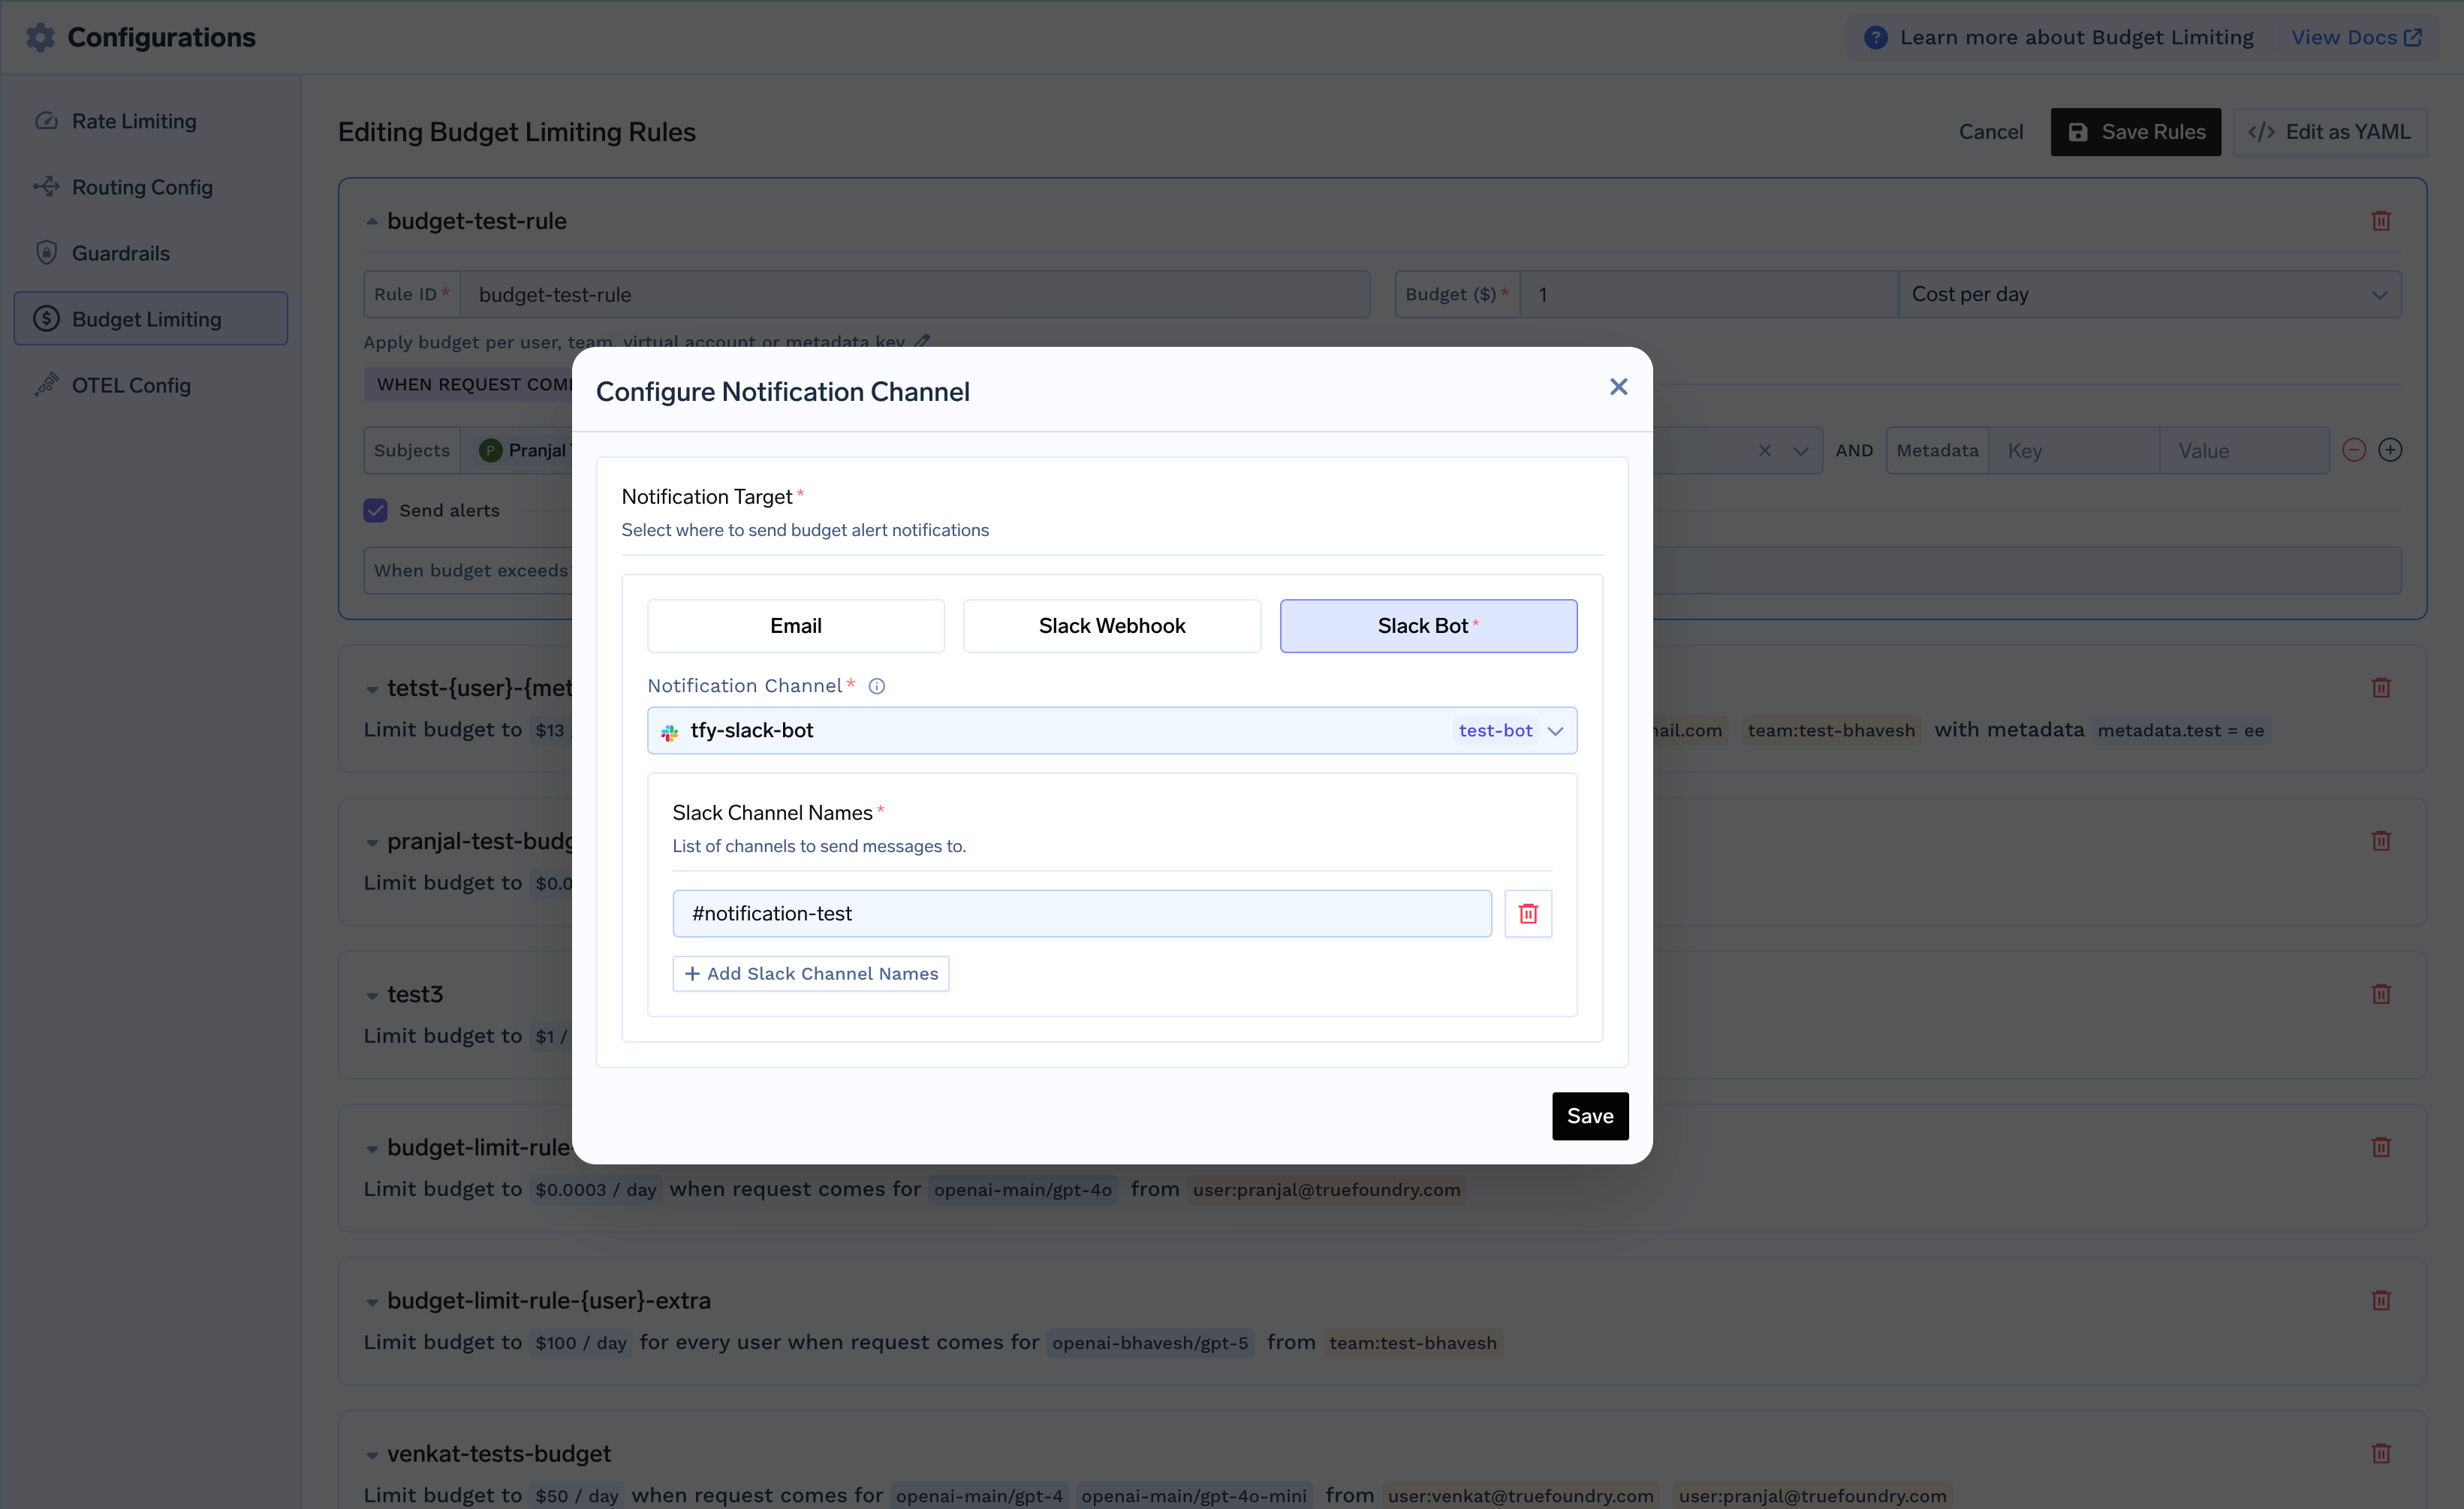This screenshot has width=2464, height=1509.
Task: Delete the budget-test-rule using its trash icon
Action: (x=2381, y=220)
